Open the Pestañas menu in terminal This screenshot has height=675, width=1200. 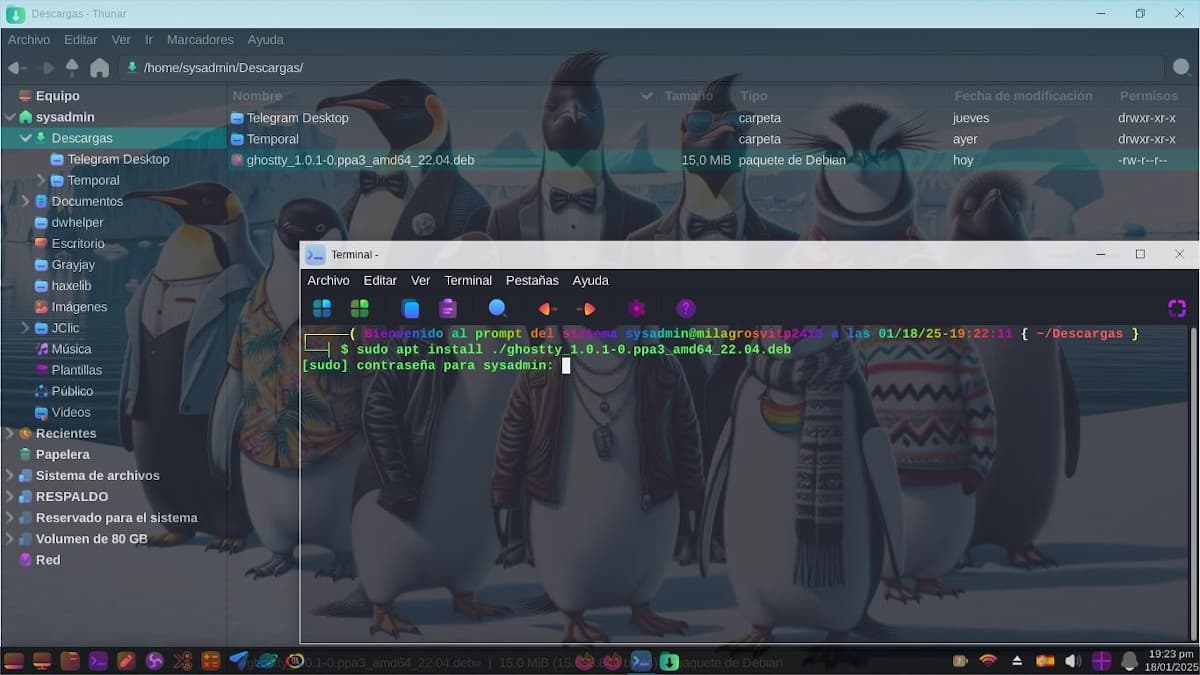(530, 281)
